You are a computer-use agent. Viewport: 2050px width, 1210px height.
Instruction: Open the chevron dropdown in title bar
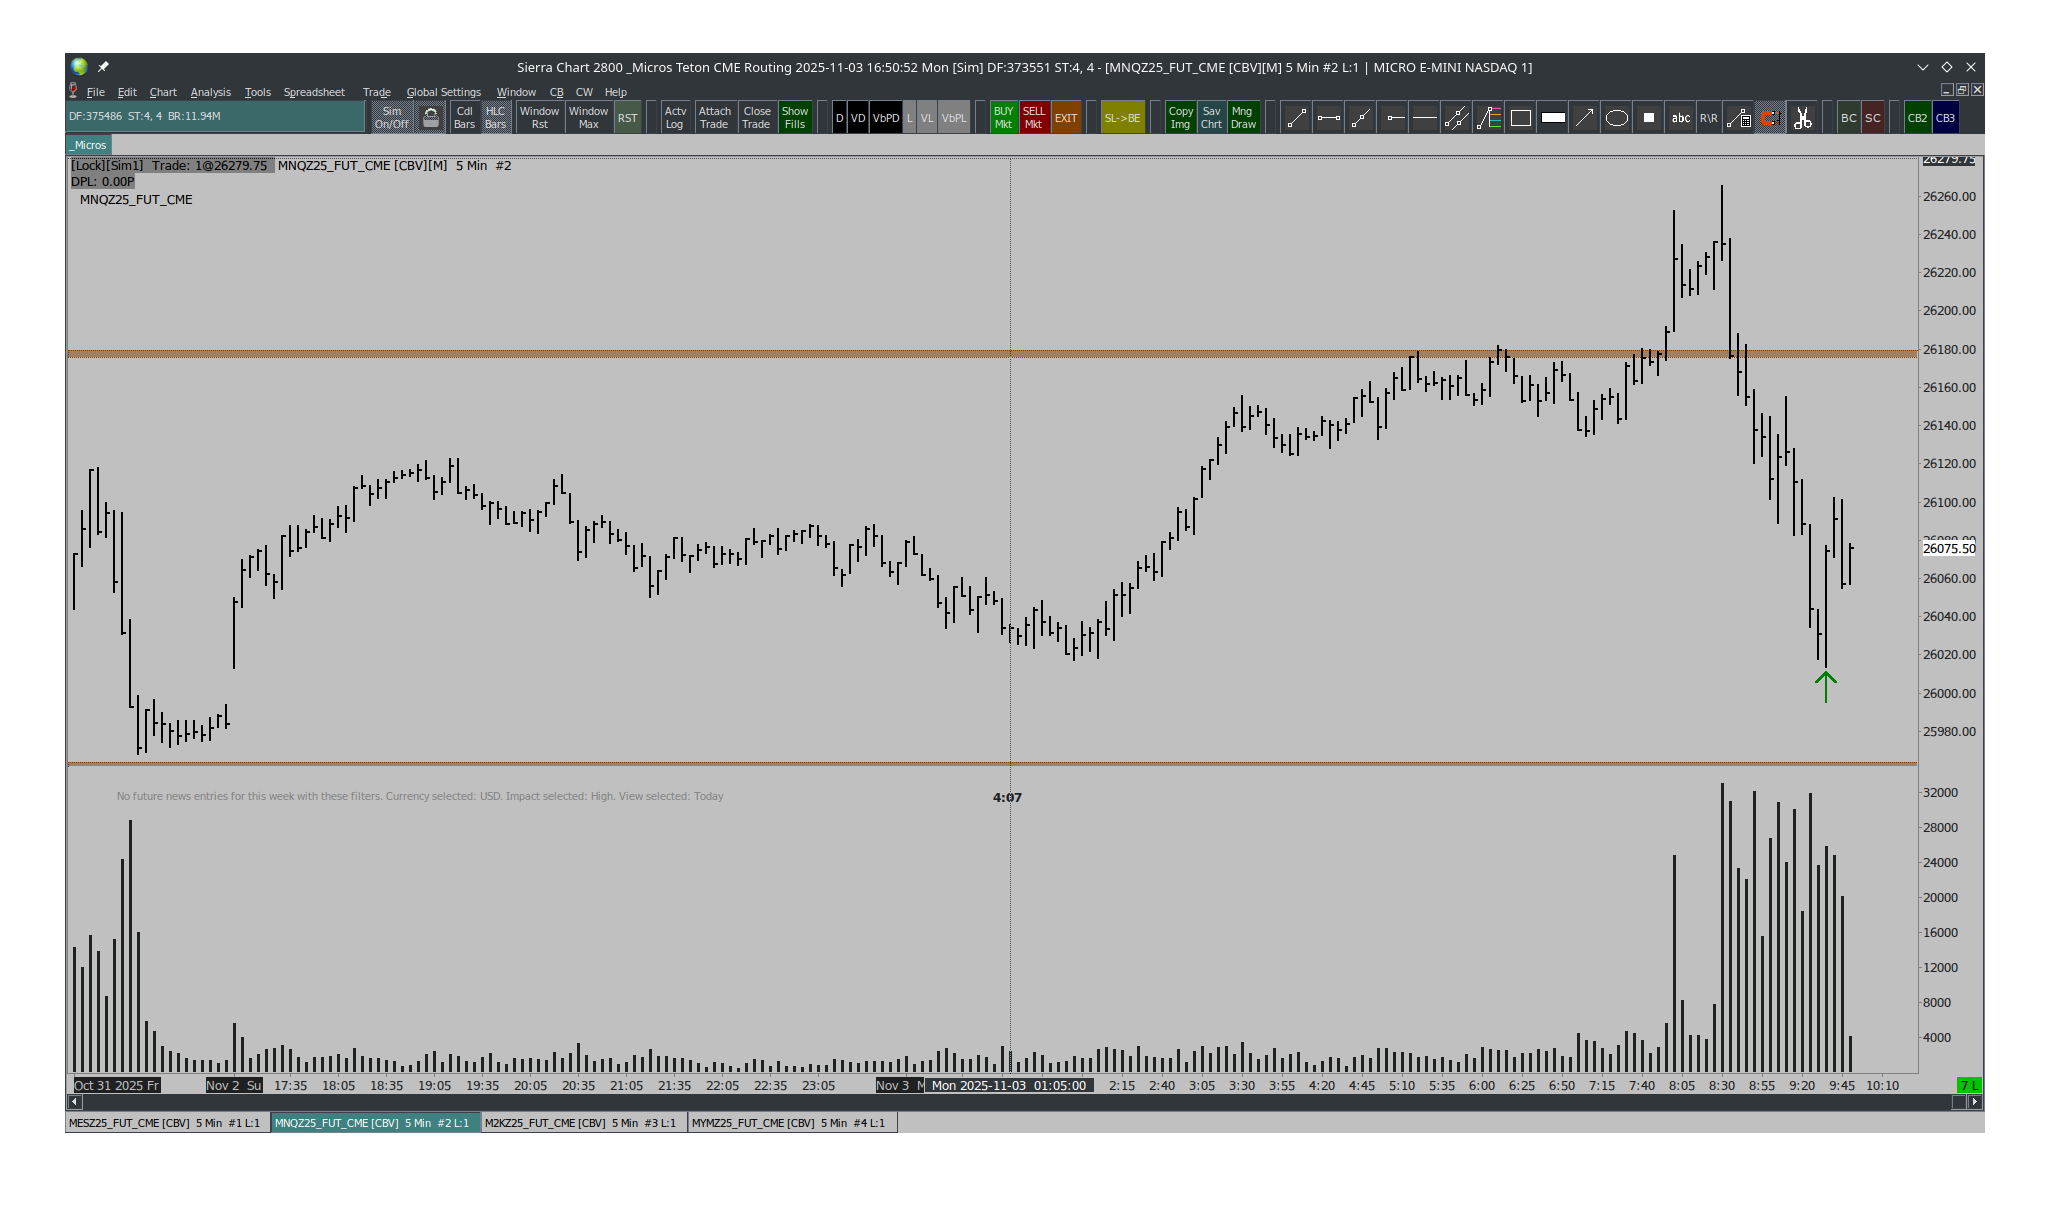coord(1922,67)
